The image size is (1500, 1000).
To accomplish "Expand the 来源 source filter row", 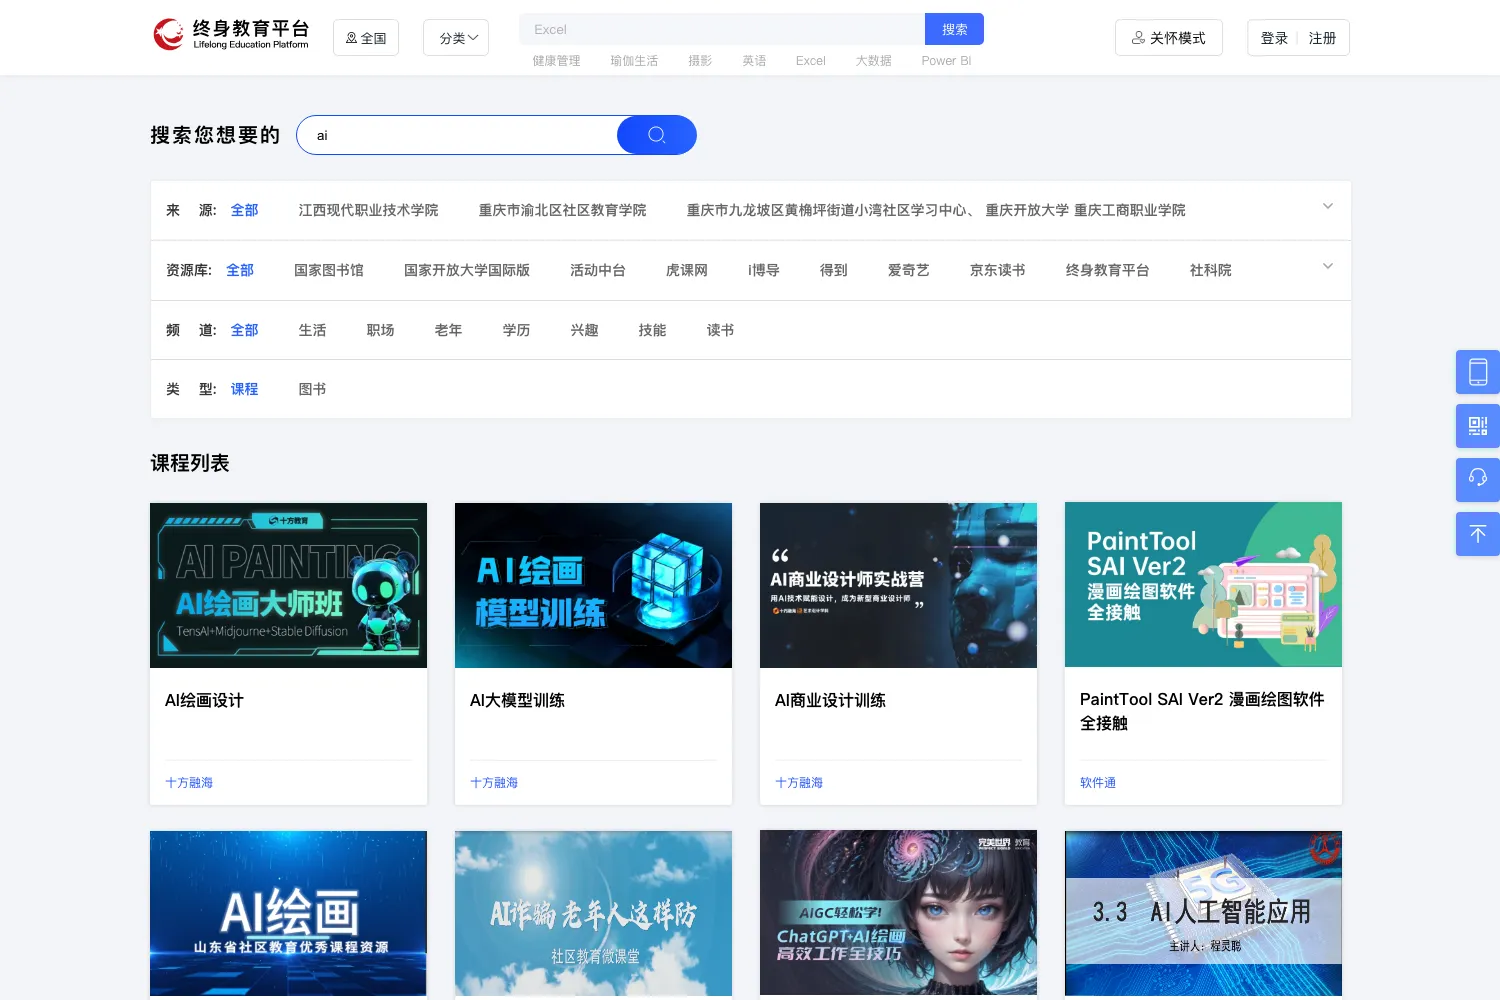I will tap(1328, 206).
